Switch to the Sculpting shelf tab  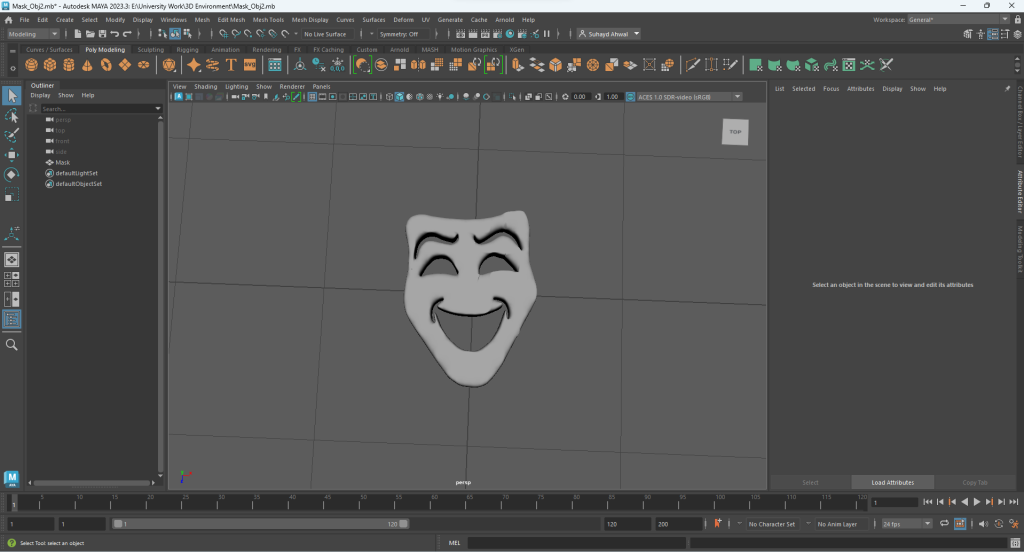point(150,49)
